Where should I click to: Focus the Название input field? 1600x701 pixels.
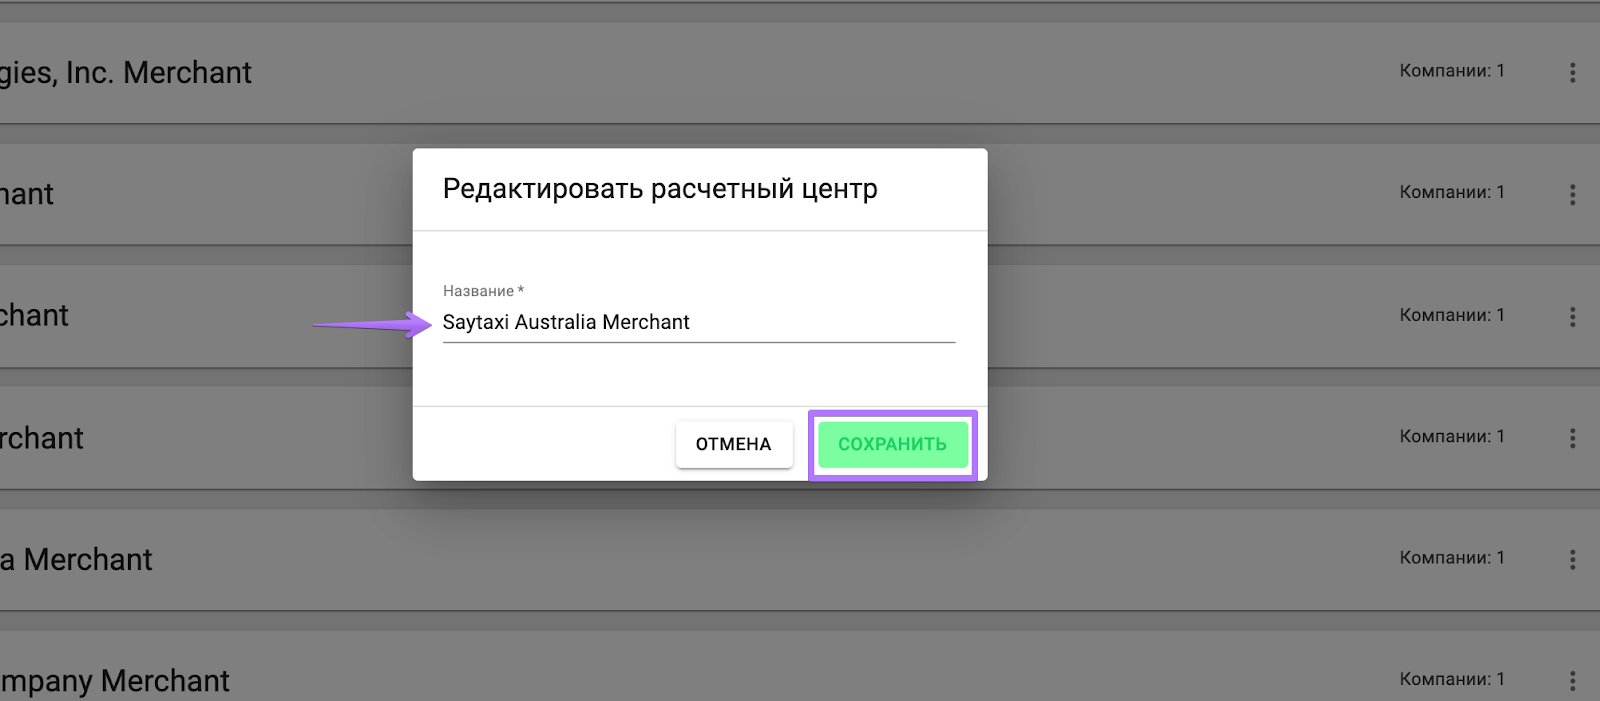click(699, 322)
